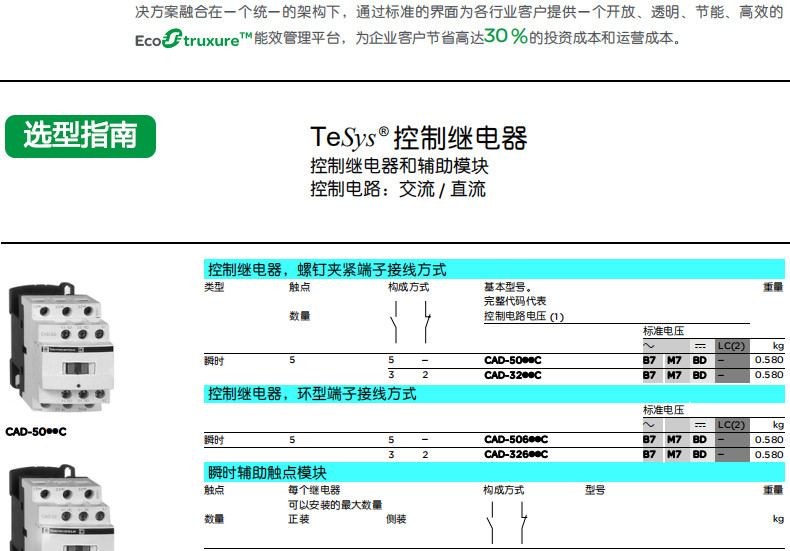
Task: Click the AC tilde symbol in the first table's voltage row
Action: [x=649, y=346]
